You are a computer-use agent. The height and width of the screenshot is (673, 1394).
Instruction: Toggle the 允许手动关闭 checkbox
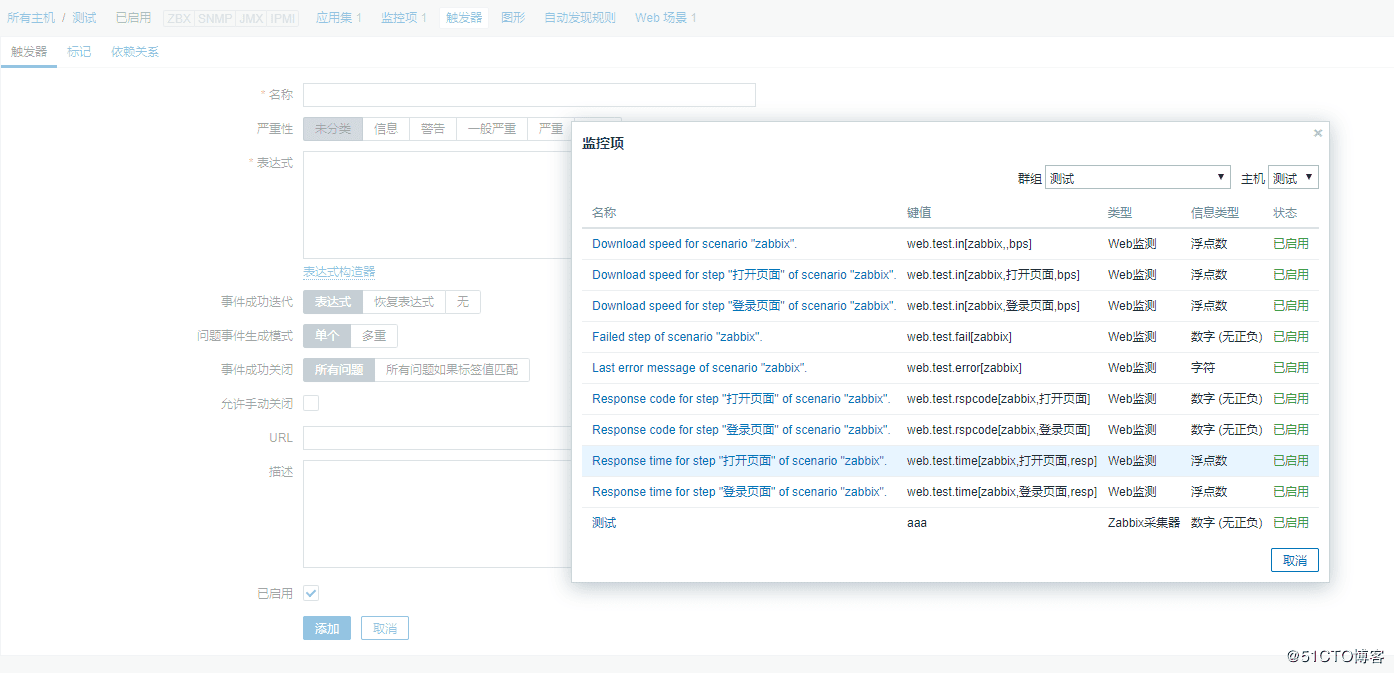[x=311, y=403]
